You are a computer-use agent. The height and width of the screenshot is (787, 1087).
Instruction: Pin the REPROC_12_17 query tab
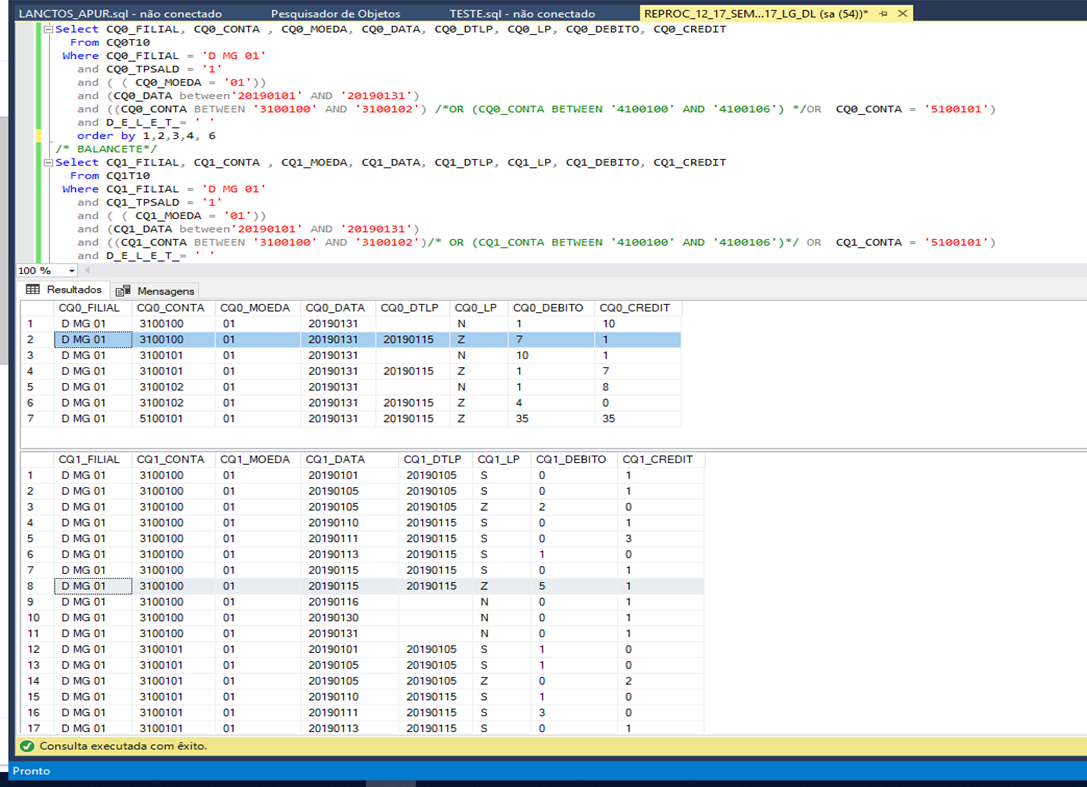coord(884,14)
